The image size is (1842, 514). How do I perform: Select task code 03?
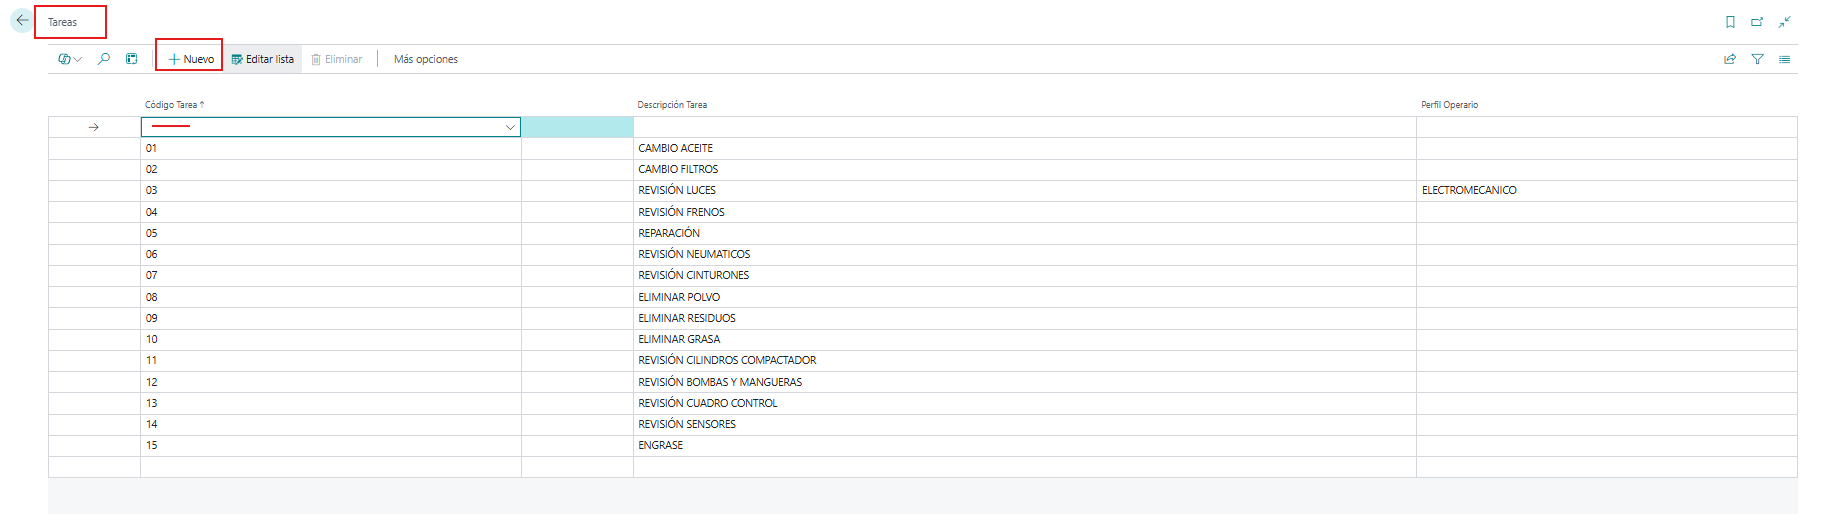point(331,190)
